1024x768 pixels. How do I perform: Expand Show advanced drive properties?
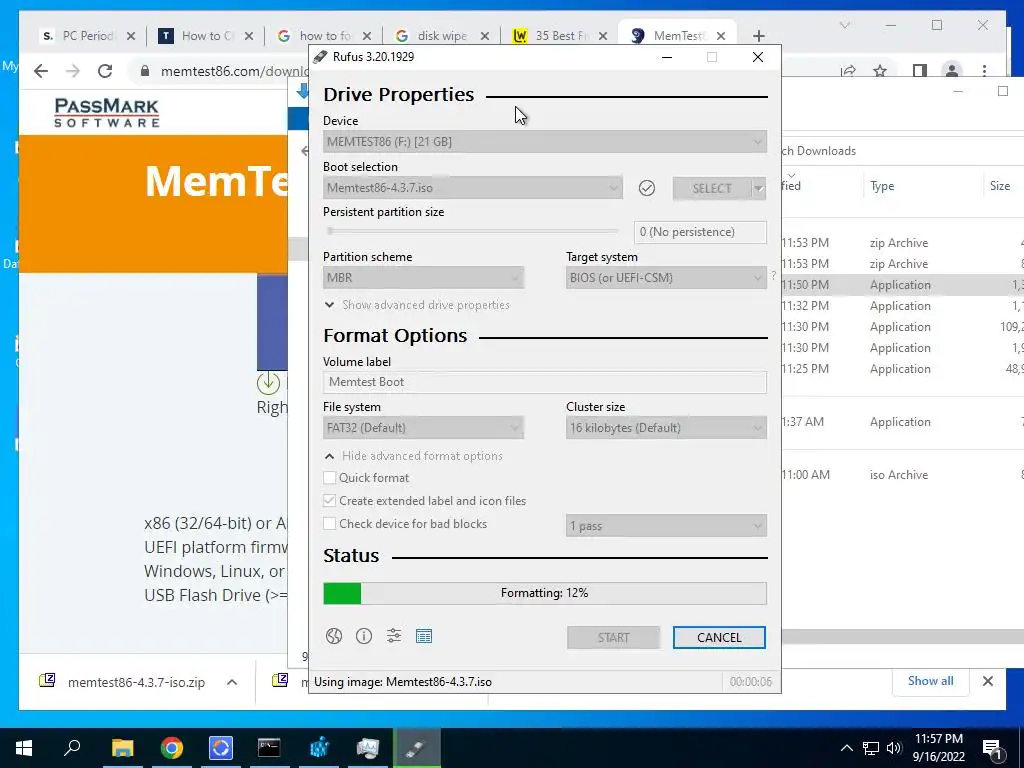point(417,305)
